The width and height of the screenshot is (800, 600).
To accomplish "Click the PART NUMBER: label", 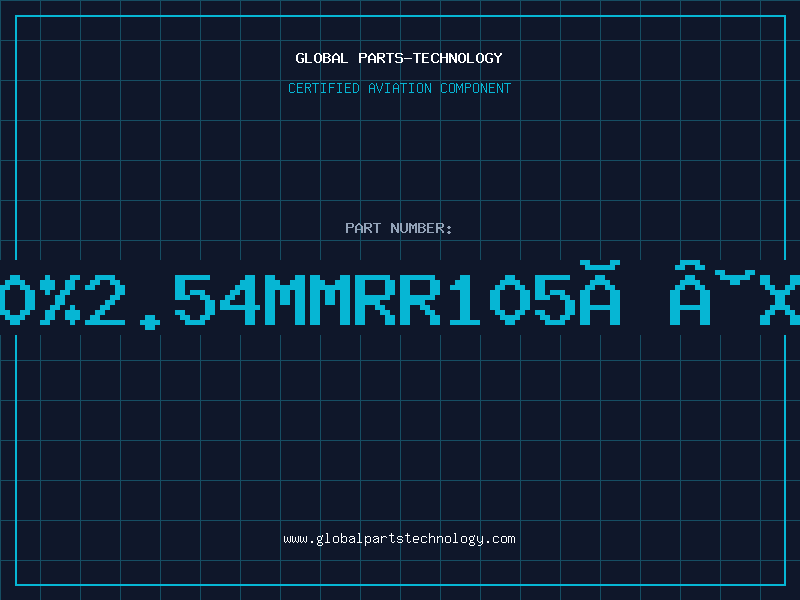I will (x=399, y=228).
